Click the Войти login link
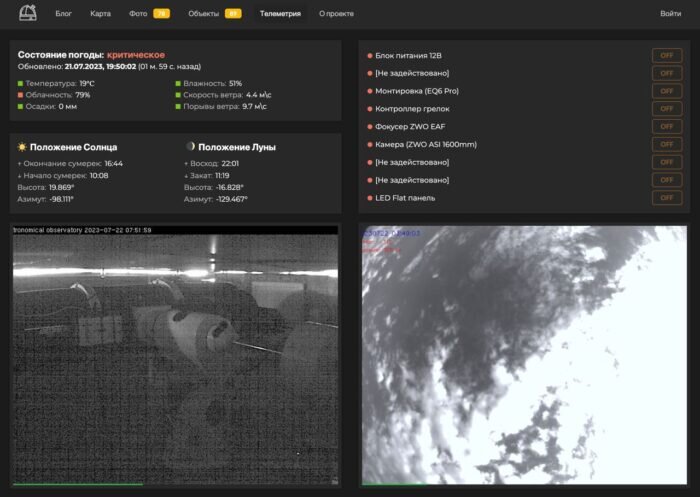700x497 pixels. [671, 13]
